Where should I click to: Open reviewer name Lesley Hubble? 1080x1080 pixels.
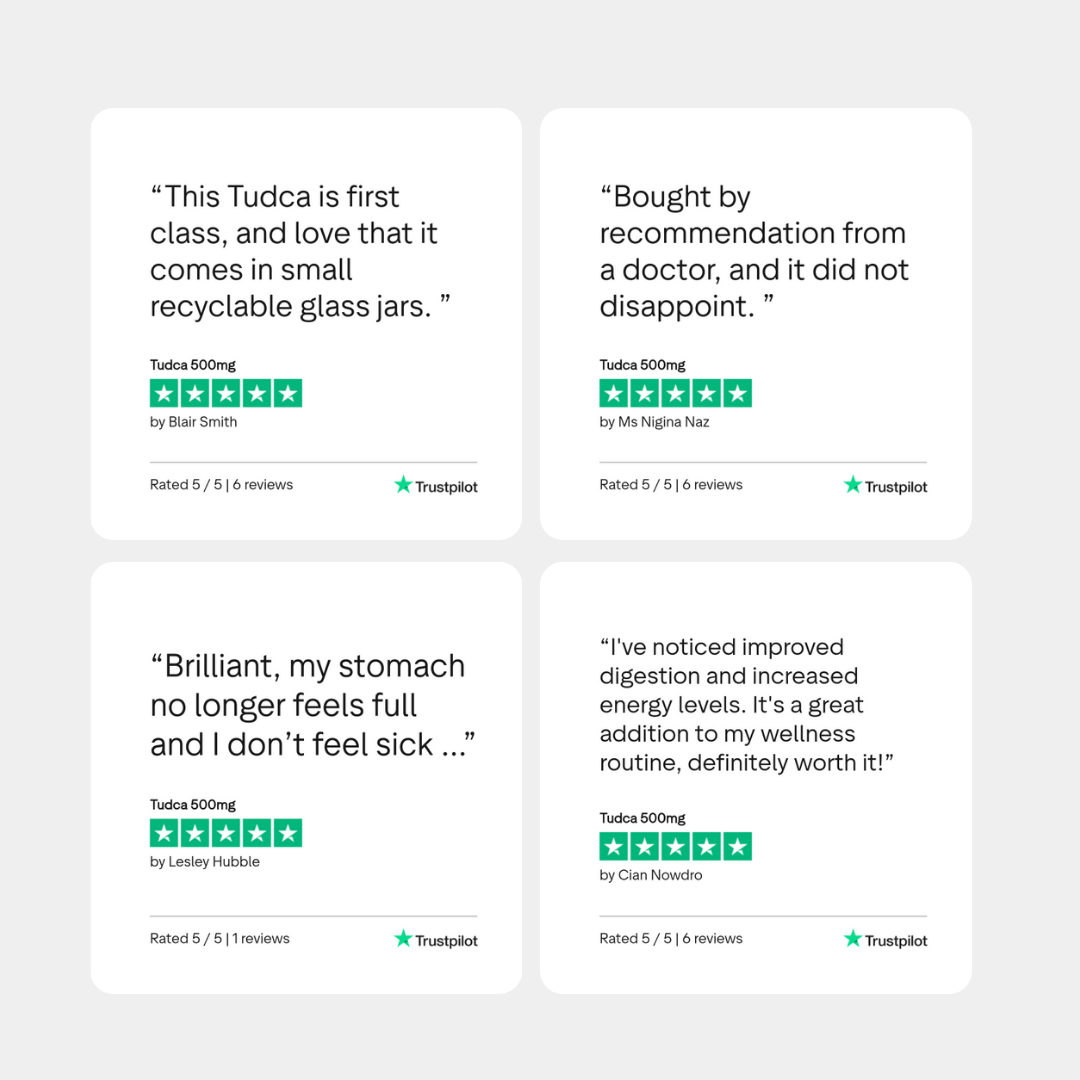pyautogui.click(x=205, y=862)
